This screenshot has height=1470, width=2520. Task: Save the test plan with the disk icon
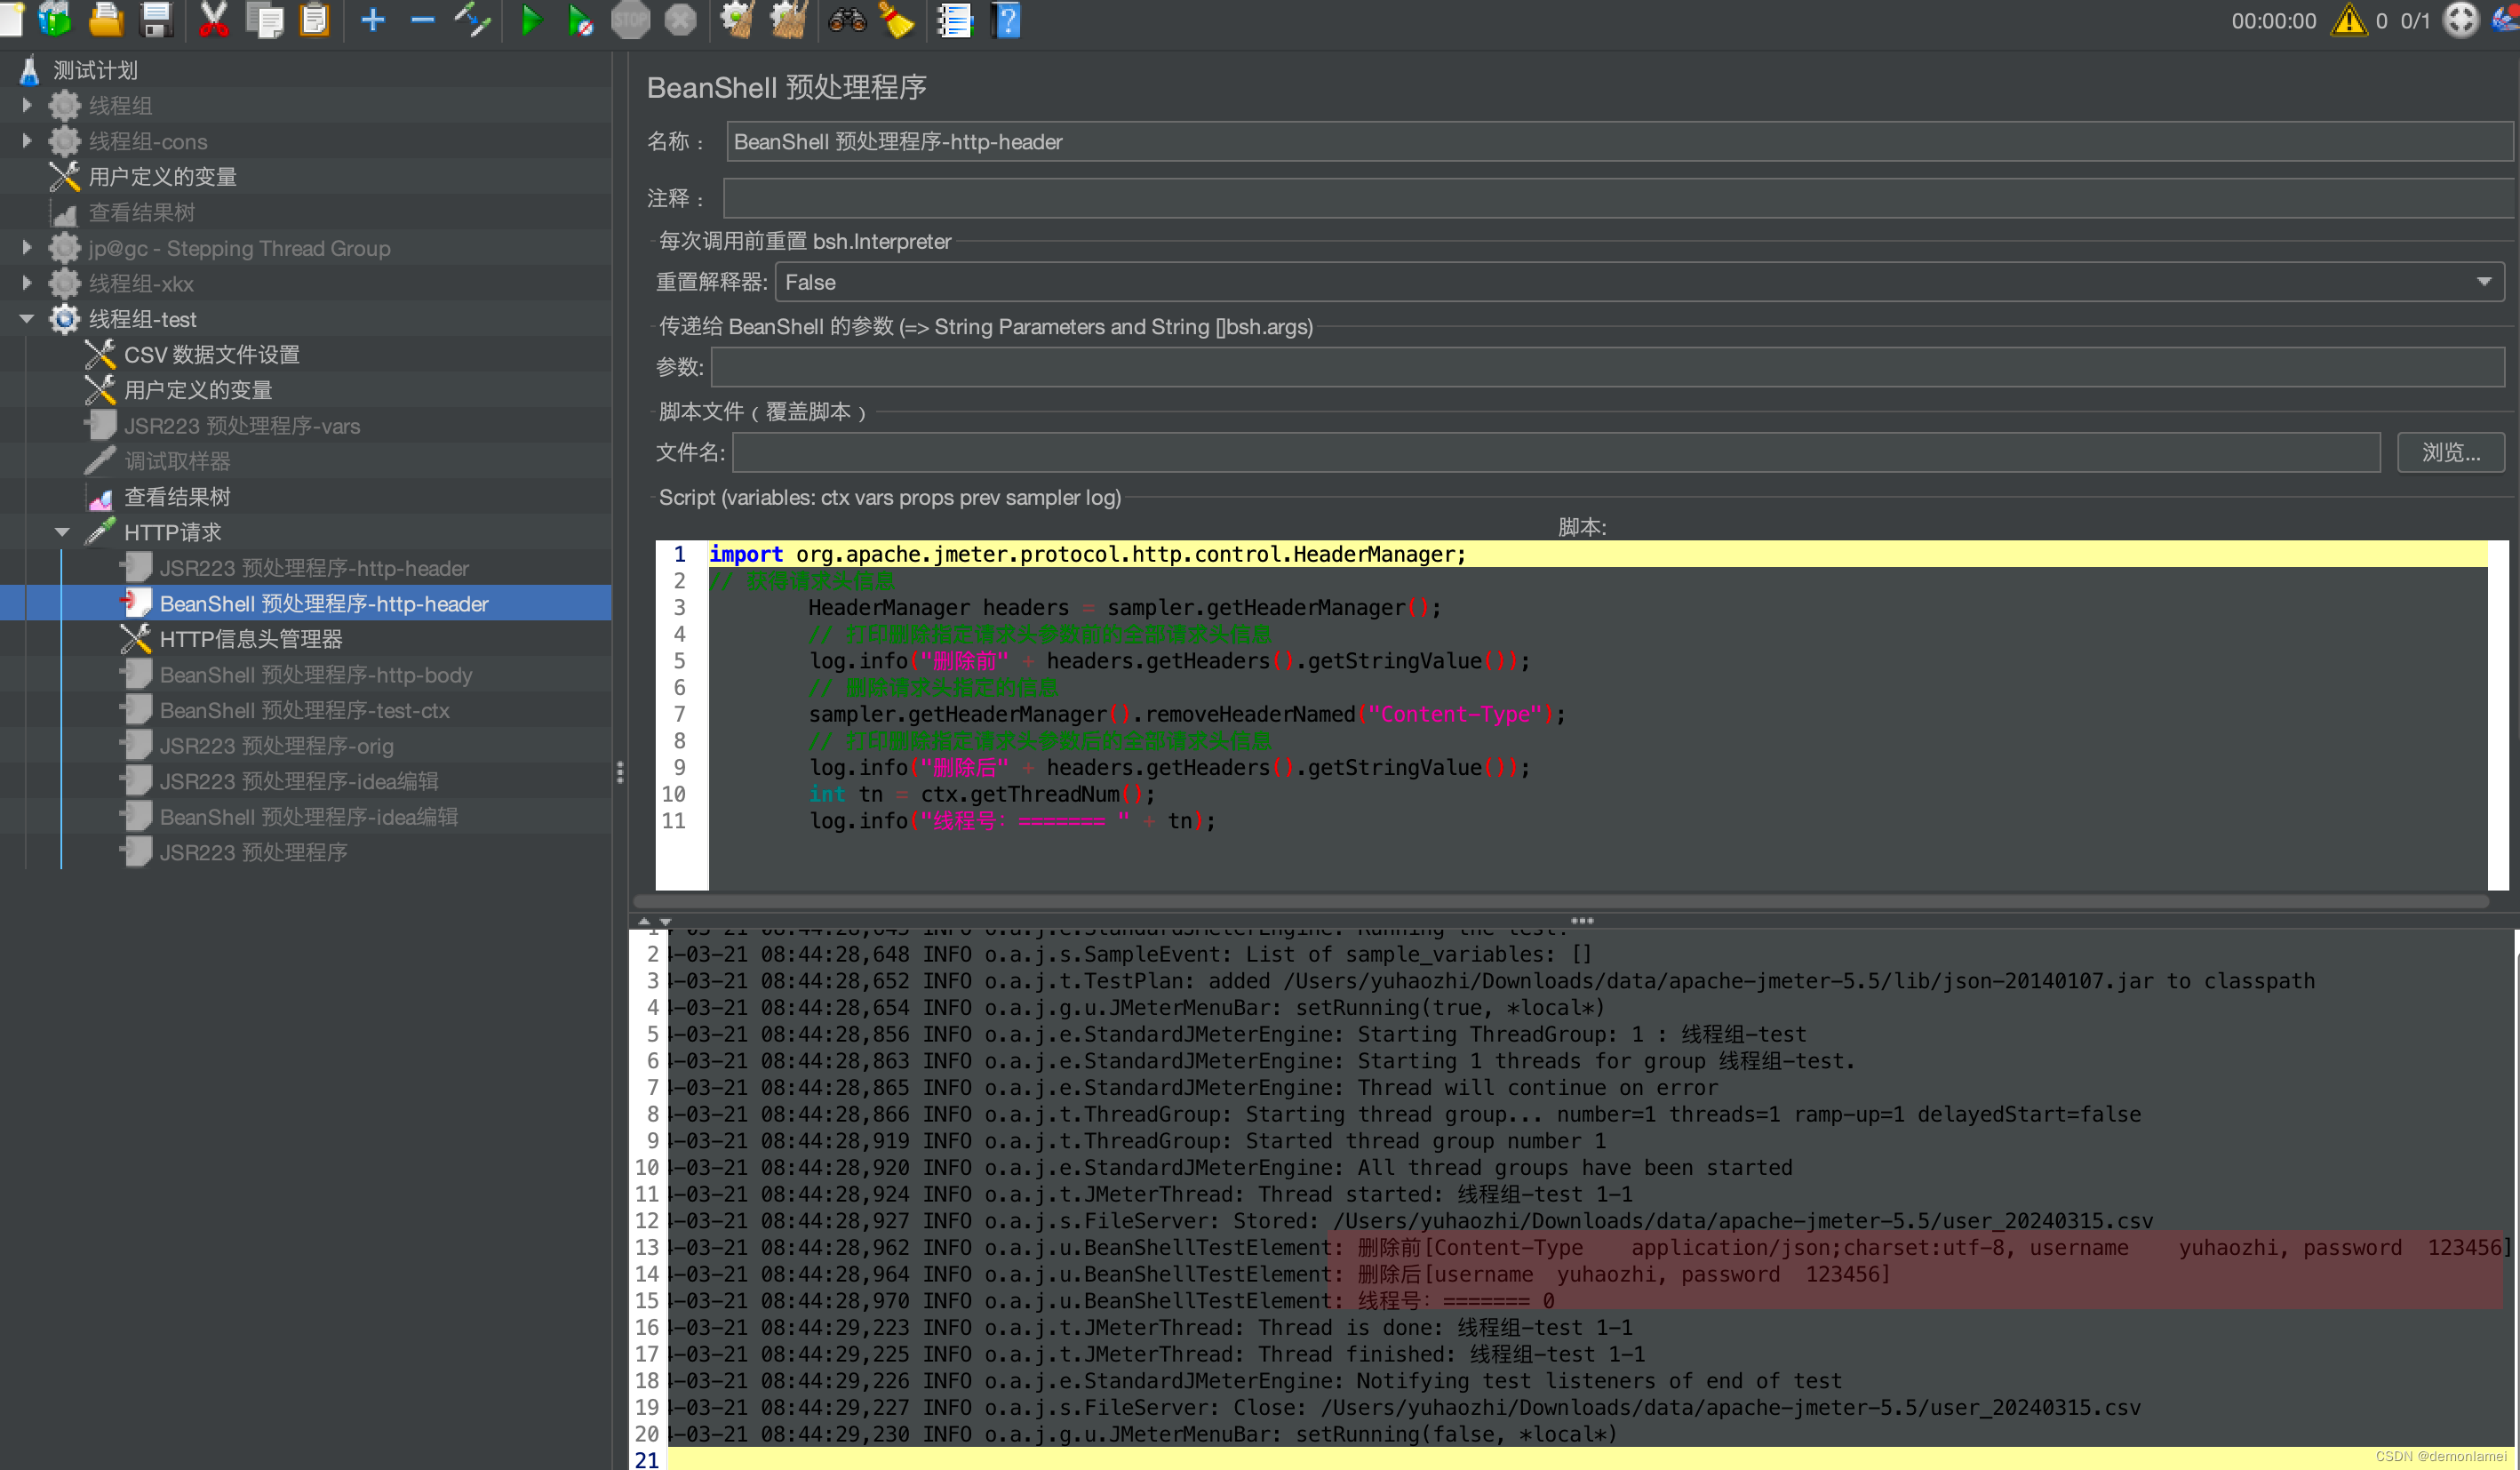coord(156,20)
